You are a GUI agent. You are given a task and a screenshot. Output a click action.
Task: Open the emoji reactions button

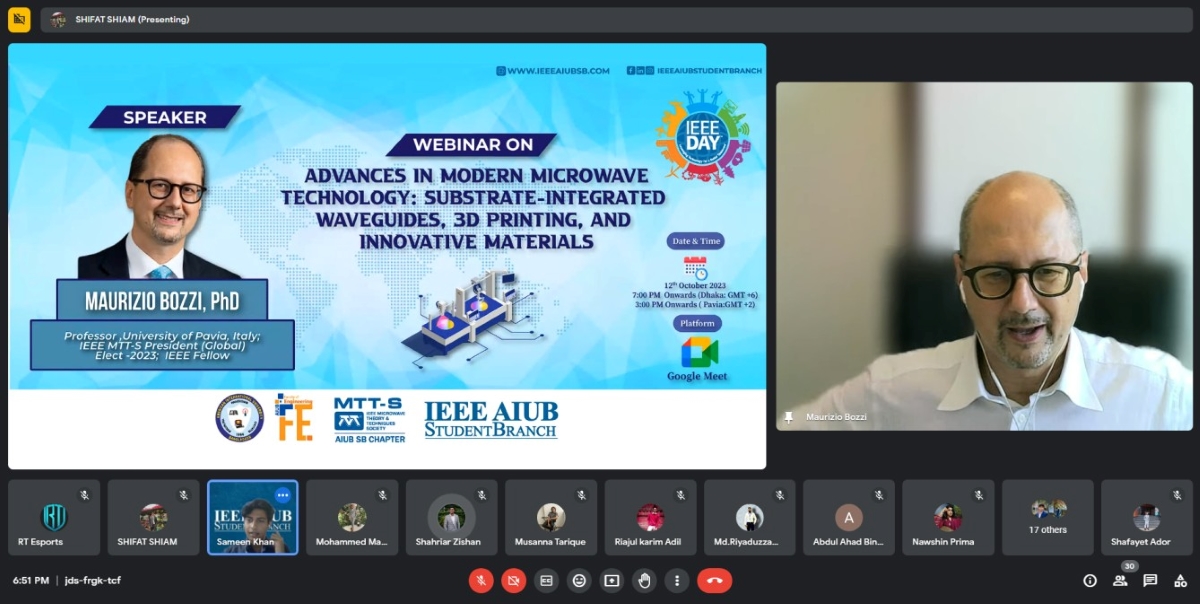pos(579,580)
